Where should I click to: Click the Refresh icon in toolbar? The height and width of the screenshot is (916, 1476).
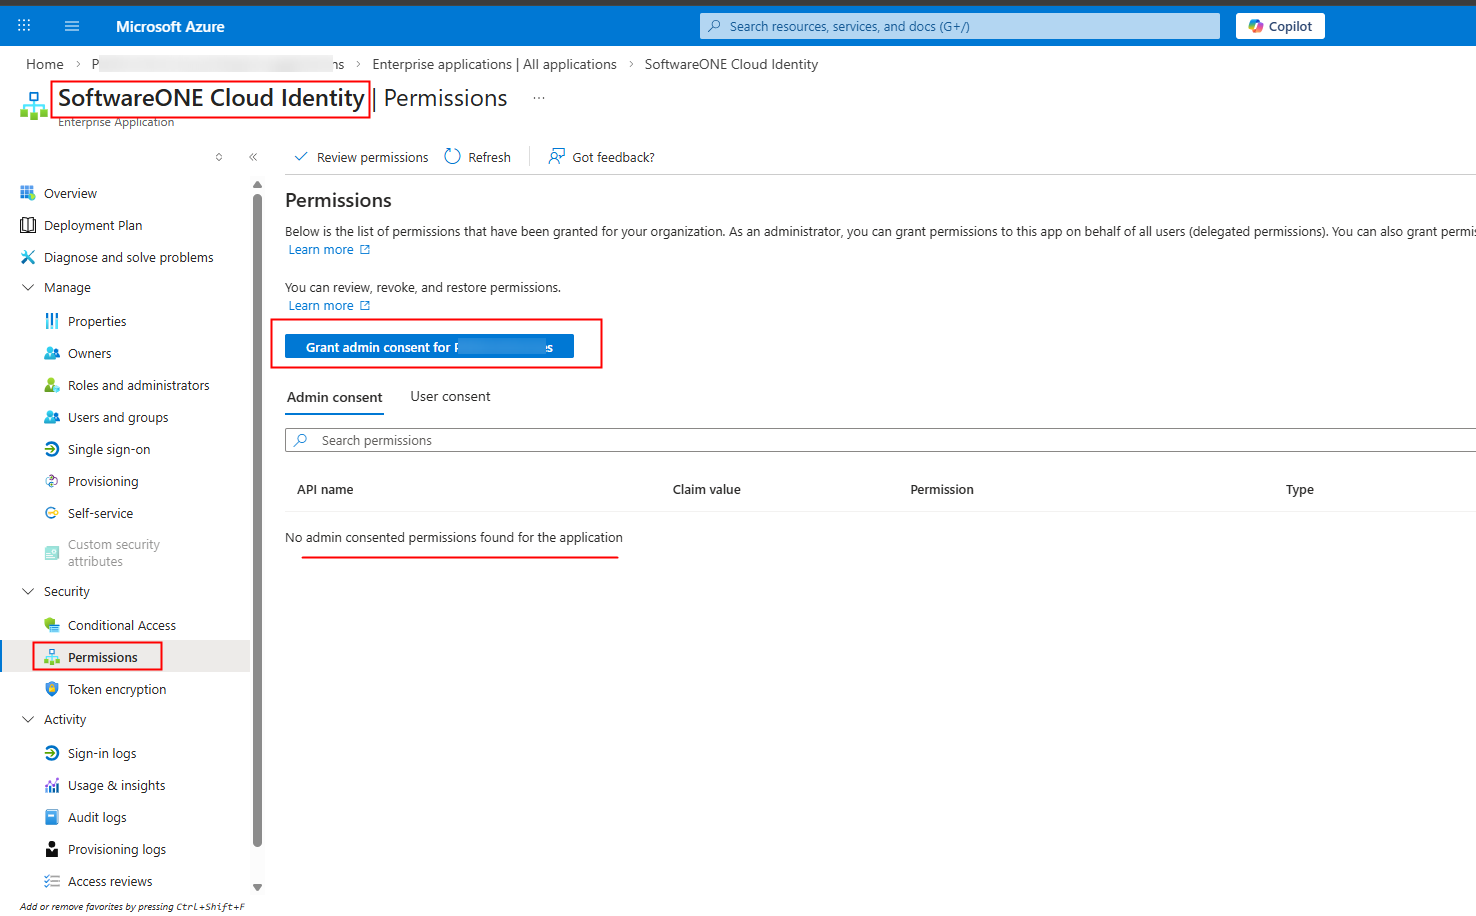pos(453,157)
